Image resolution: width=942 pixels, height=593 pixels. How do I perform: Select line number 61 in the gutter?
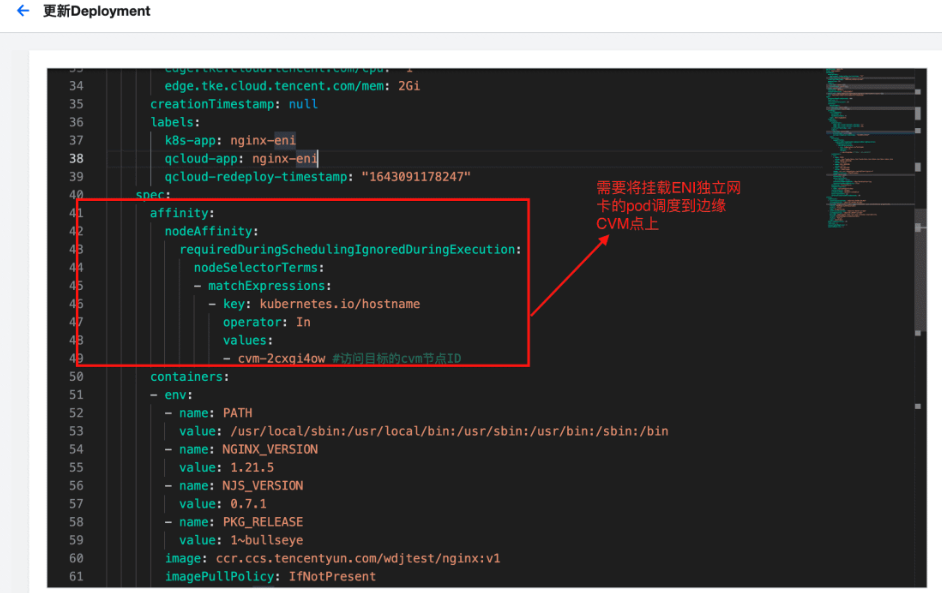pyautogui.click(x=76, y=576)
